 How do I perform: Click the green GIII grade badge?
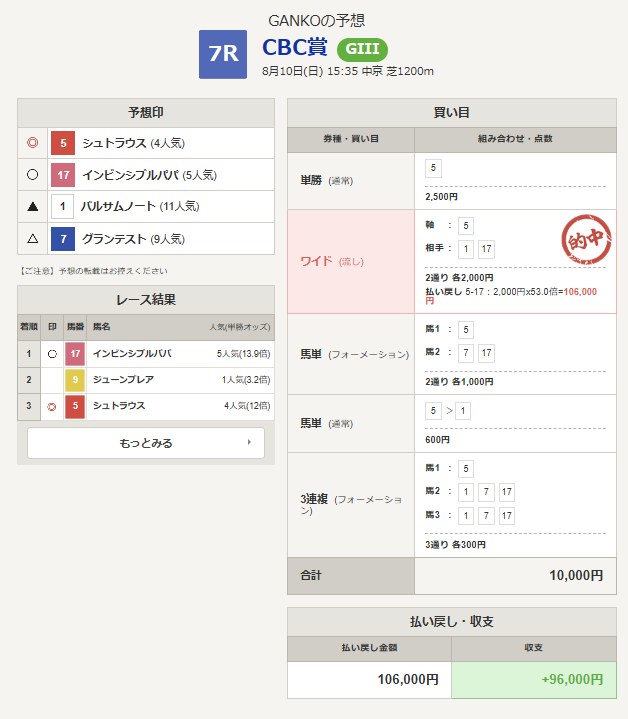pos(362,50)
